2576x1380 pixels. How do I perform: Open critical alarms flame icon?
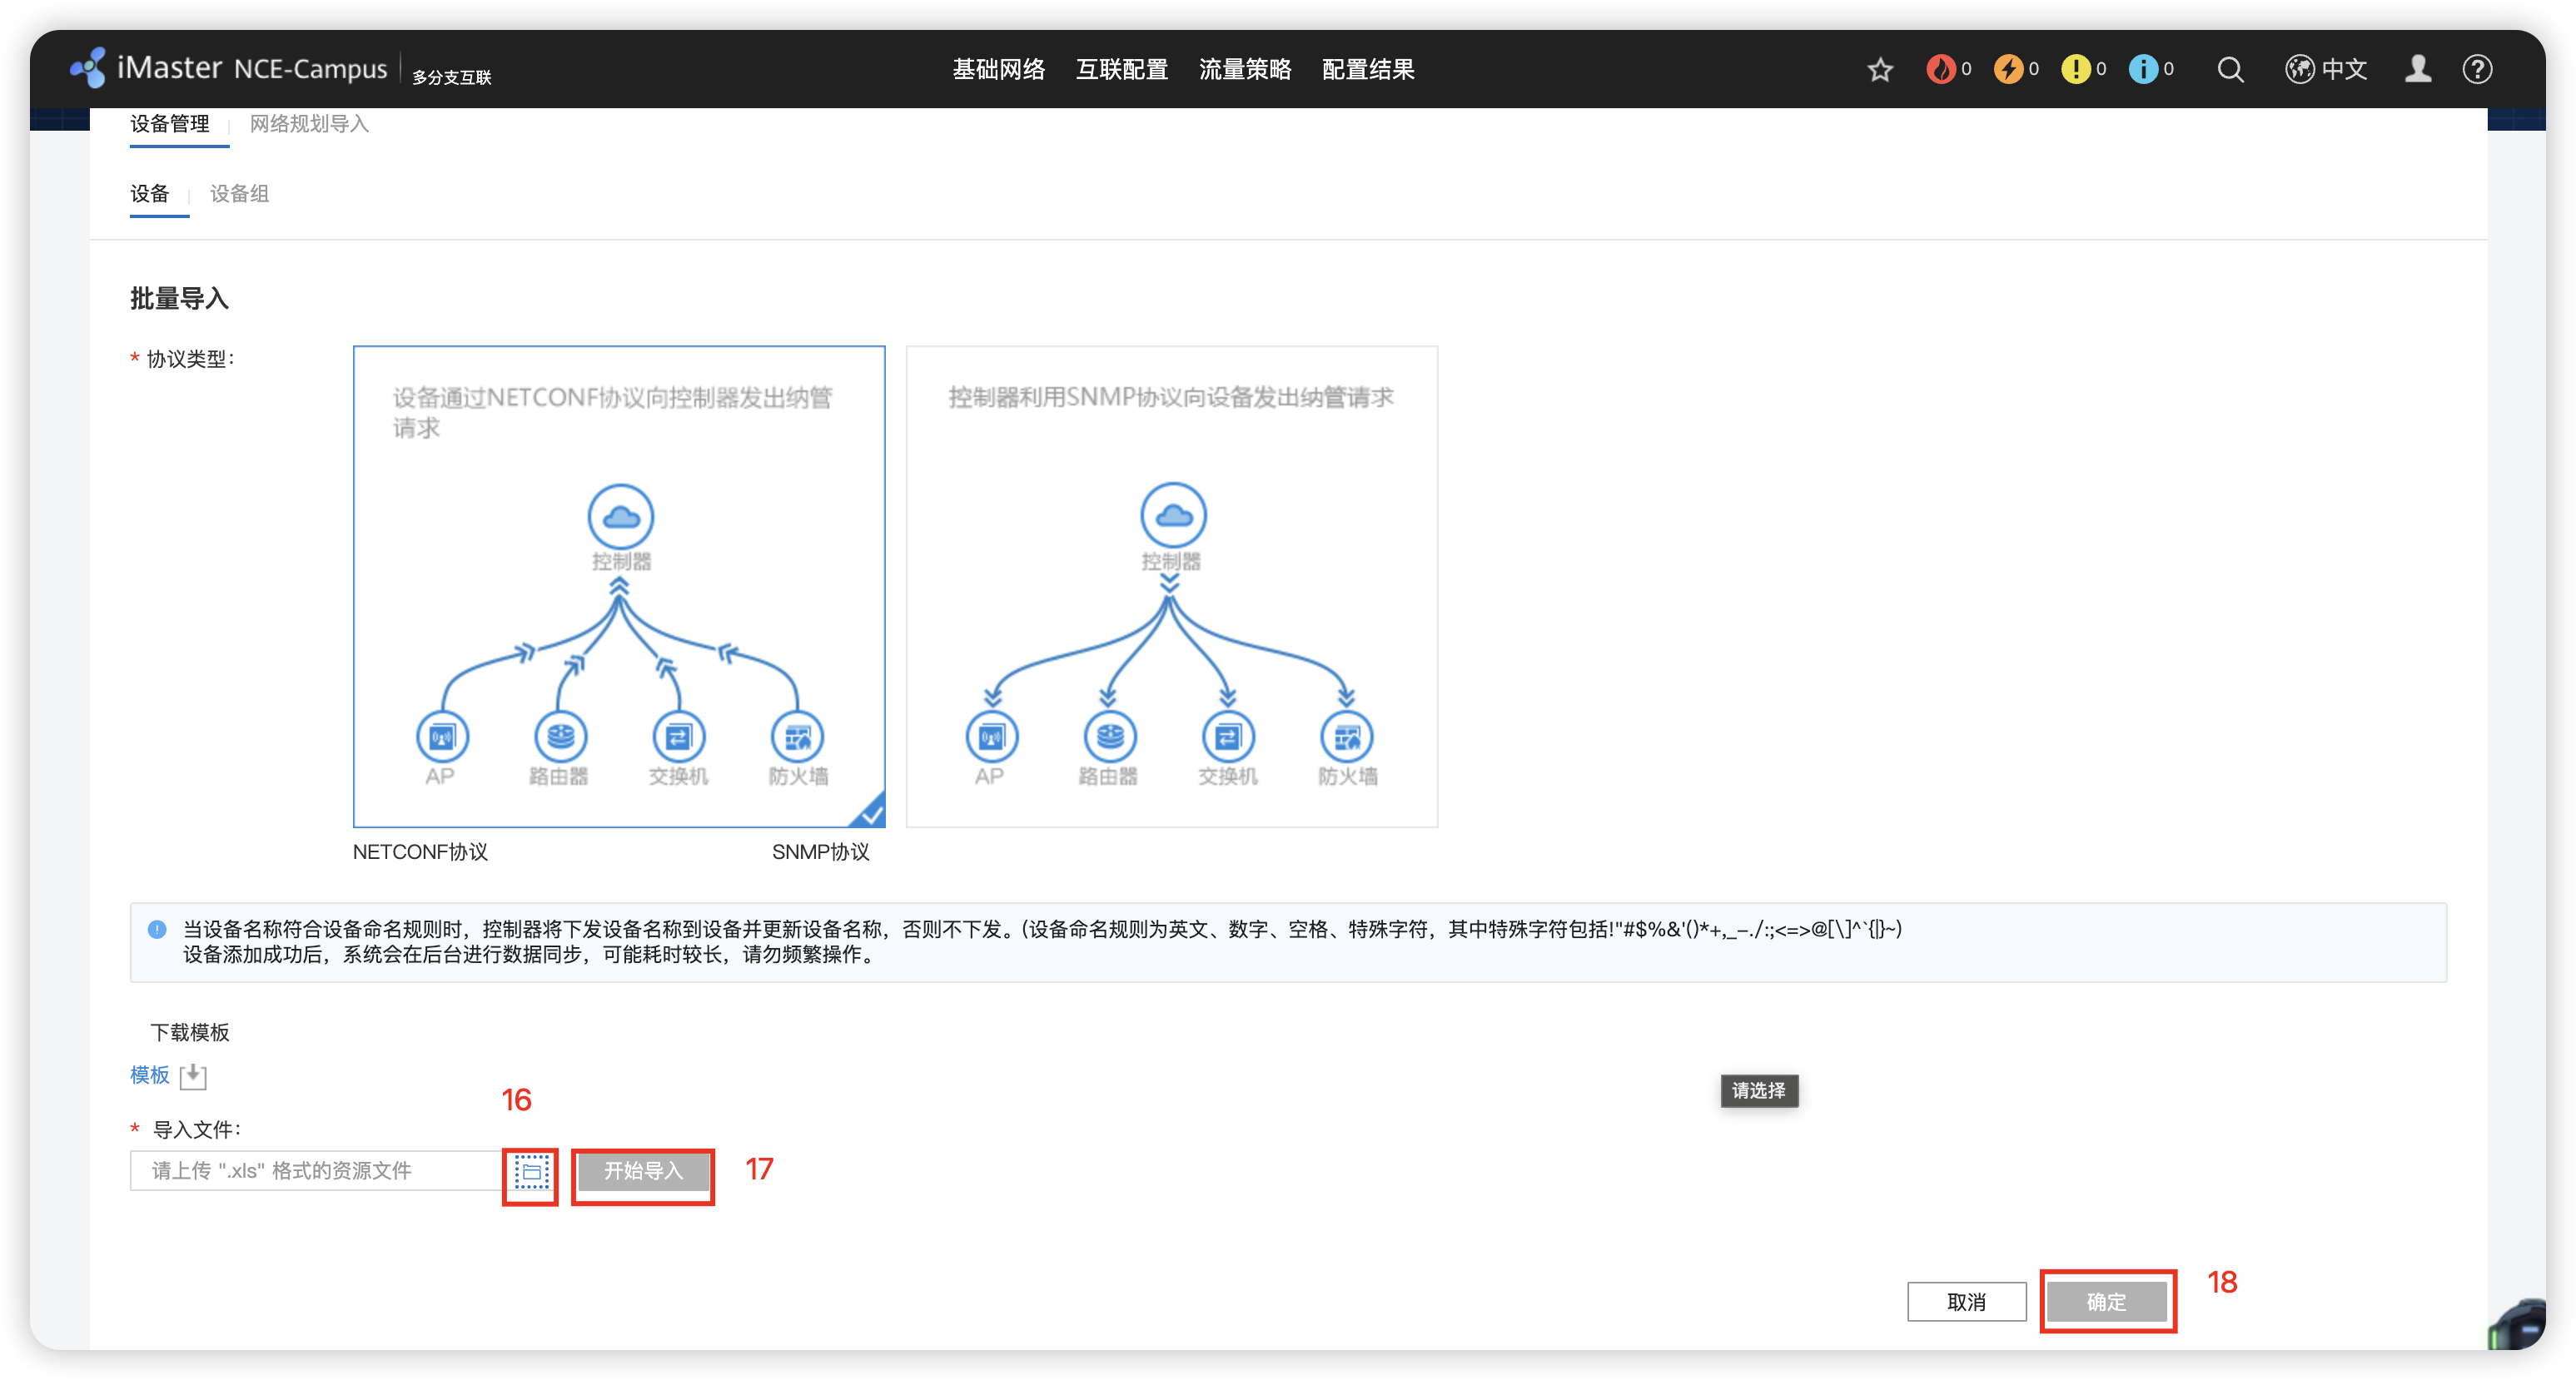point(1940,69)
